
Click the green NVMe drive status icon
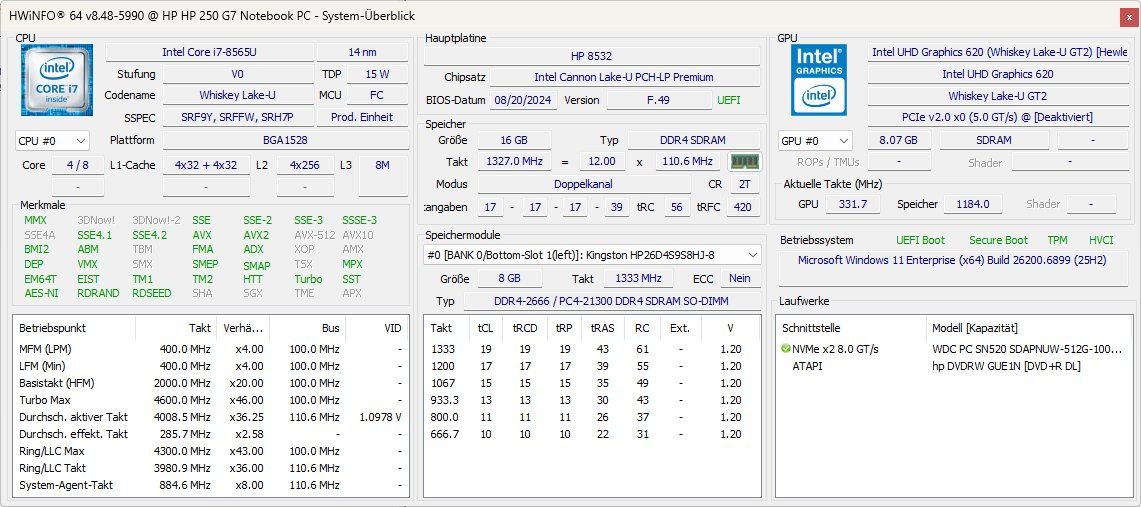785,349
